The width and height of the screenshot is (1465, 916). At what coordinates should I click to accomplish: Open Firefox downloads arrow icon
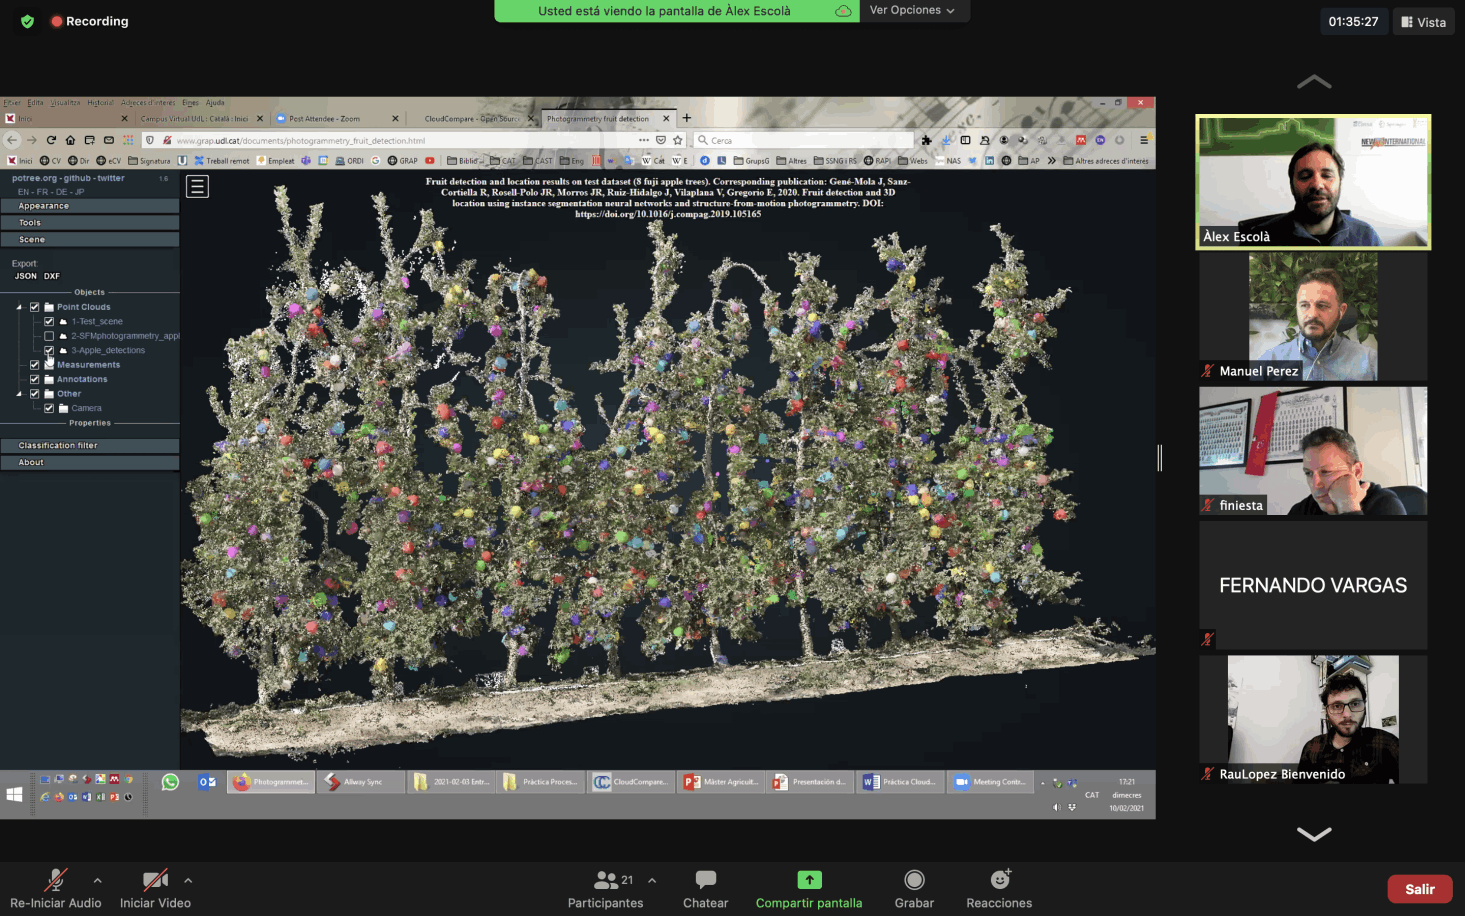(946, 140)
